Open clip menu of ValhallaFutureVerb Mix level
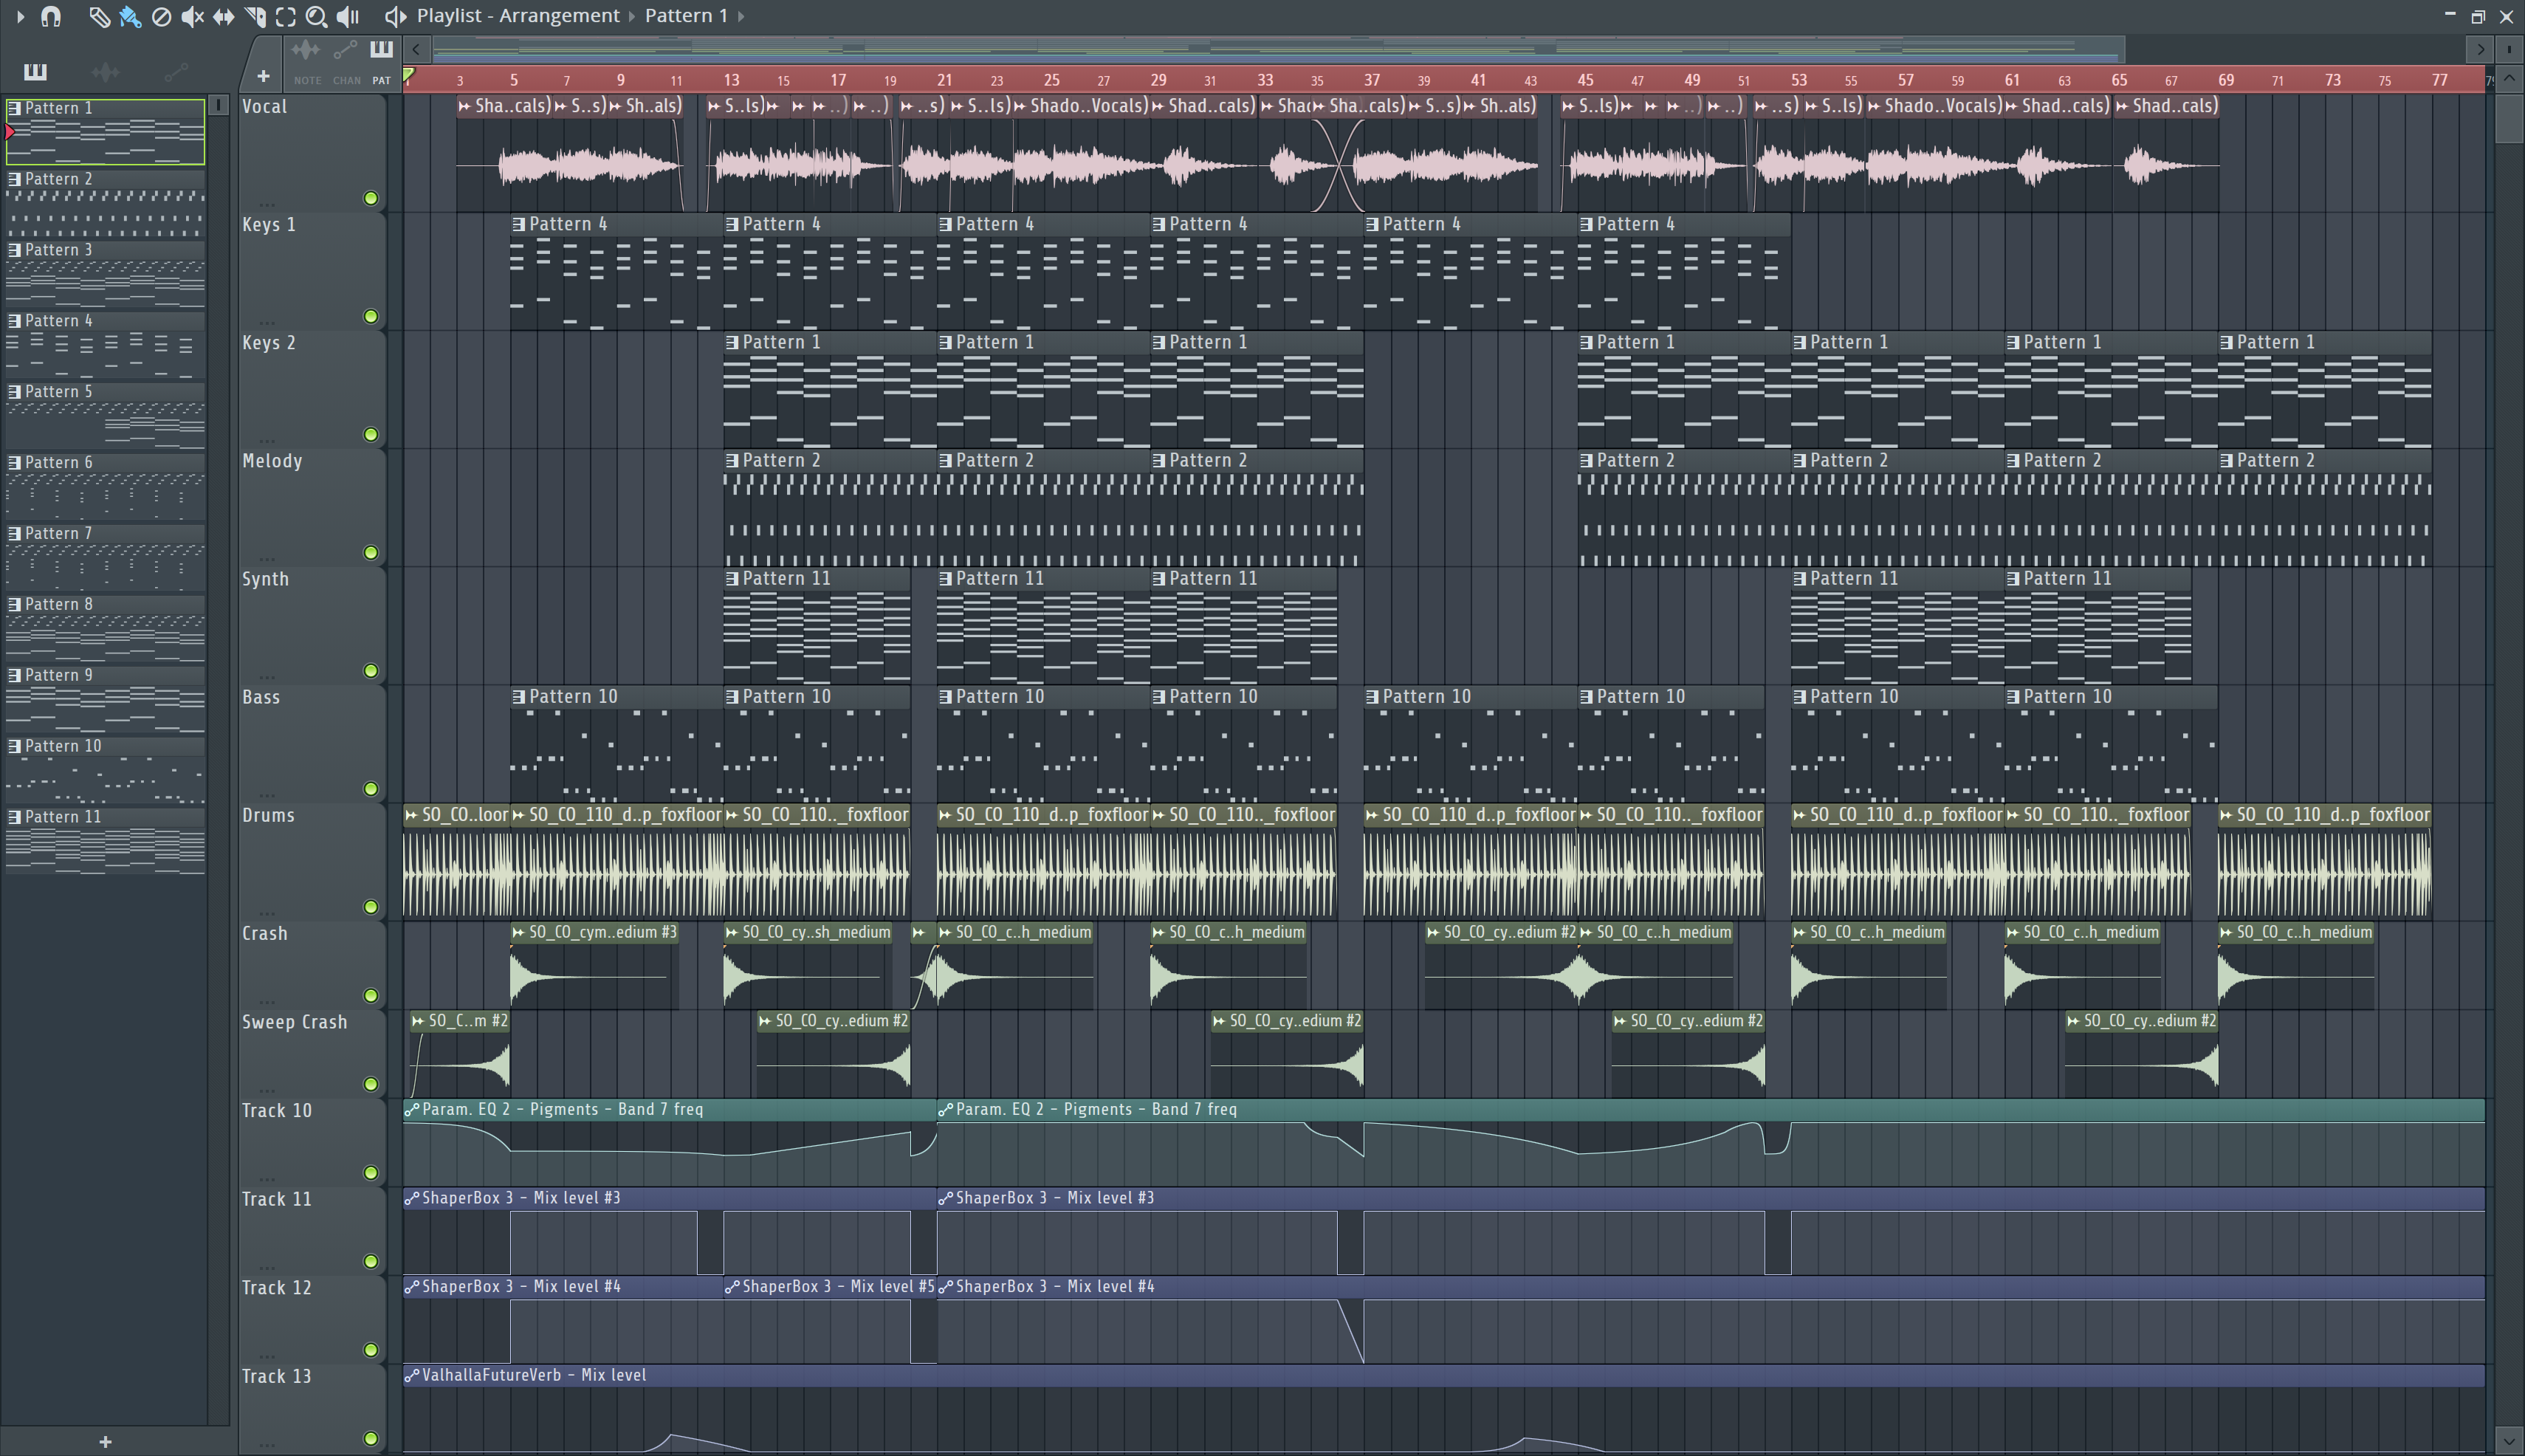The image size is (2525, 1456). click(x=412, y=1376)
